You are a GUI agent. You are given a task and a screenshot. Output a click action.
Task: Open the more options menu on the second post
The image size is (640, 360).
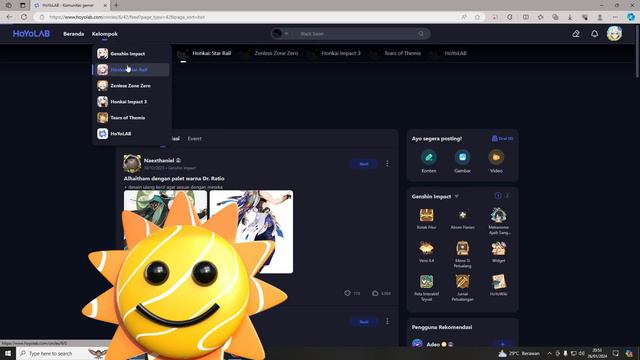pos(387,322)
